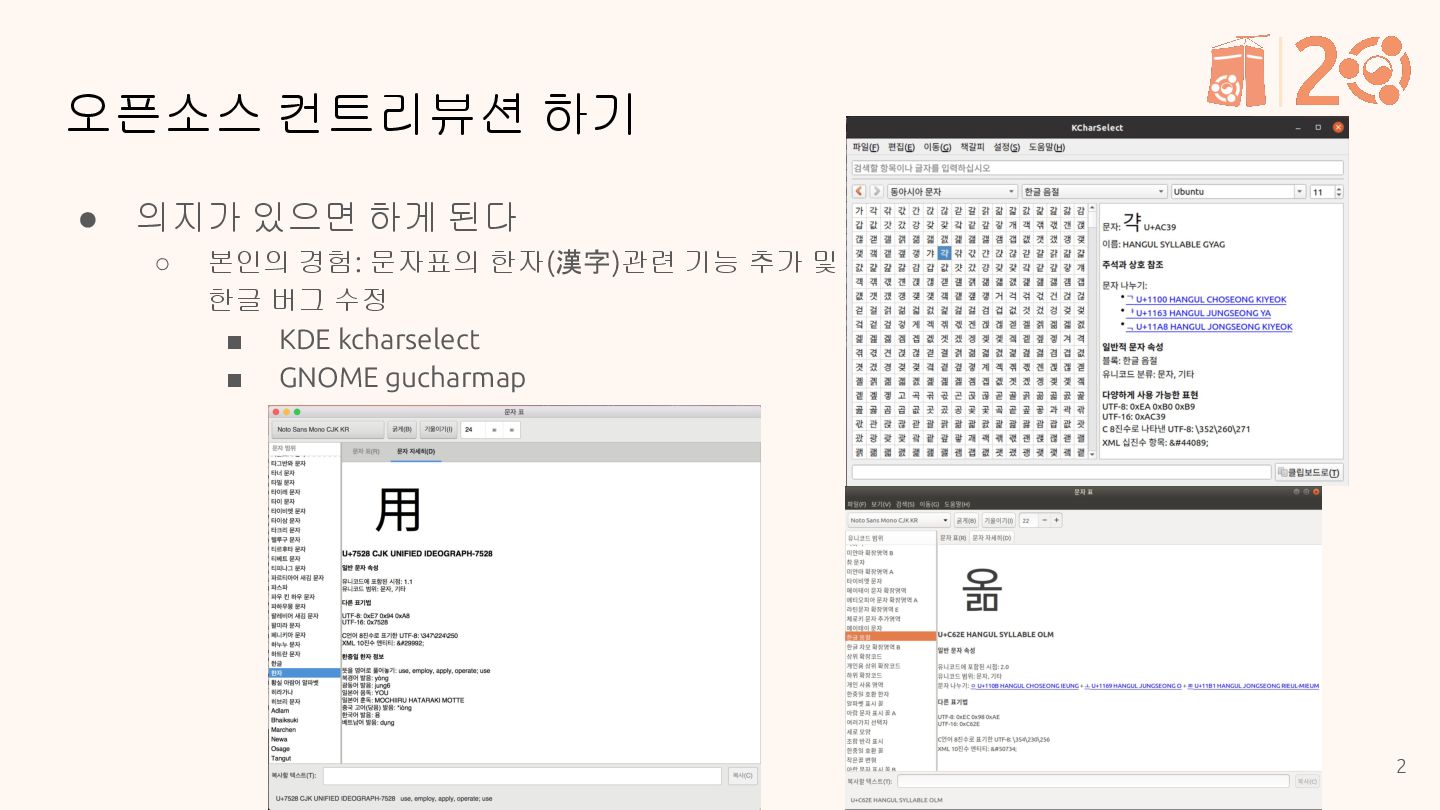Screen dimensions: 1440x810
Task: Increase font size with plus beside 22
Action: 1056,520
